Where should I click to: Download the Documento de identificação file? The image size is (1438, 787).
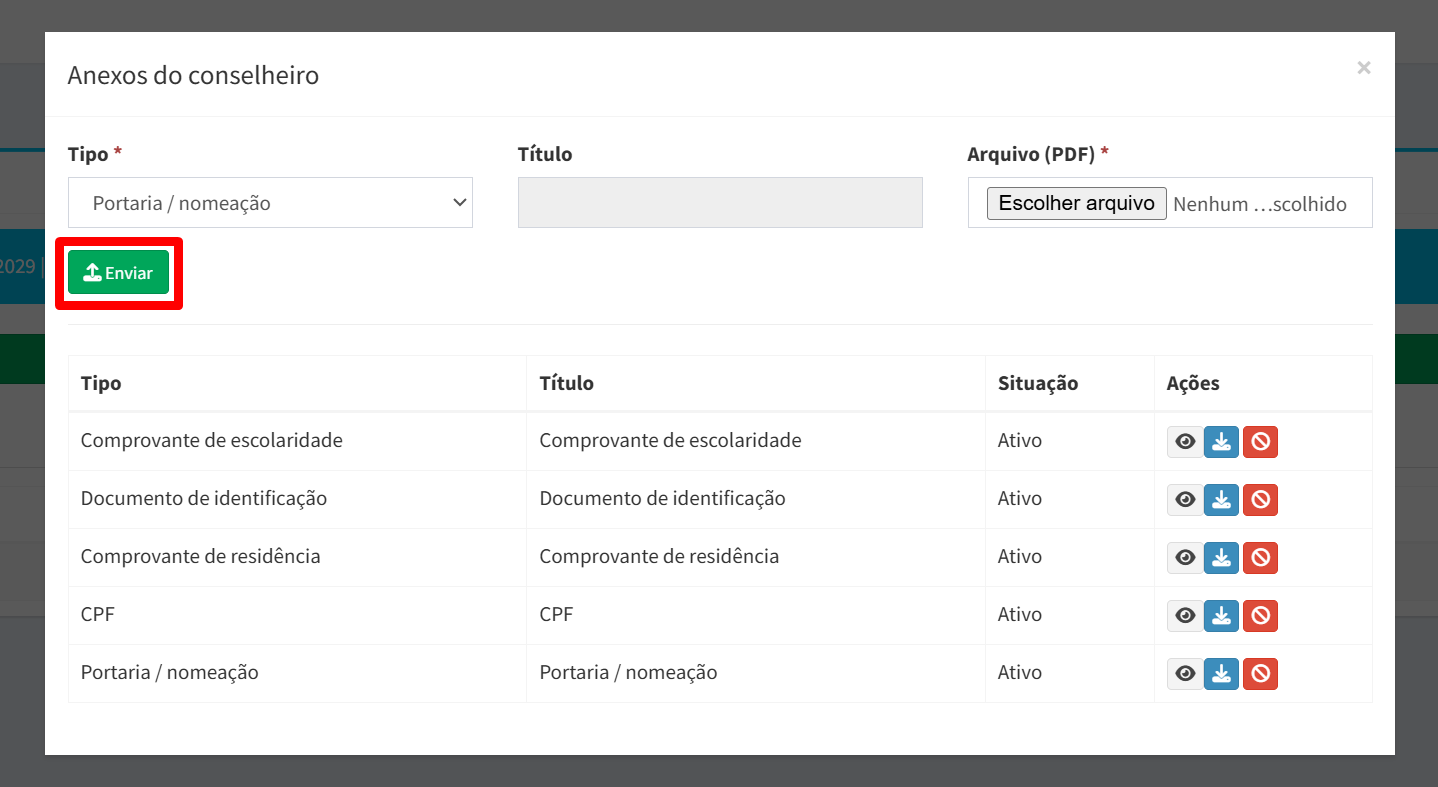pos(1221,500)
